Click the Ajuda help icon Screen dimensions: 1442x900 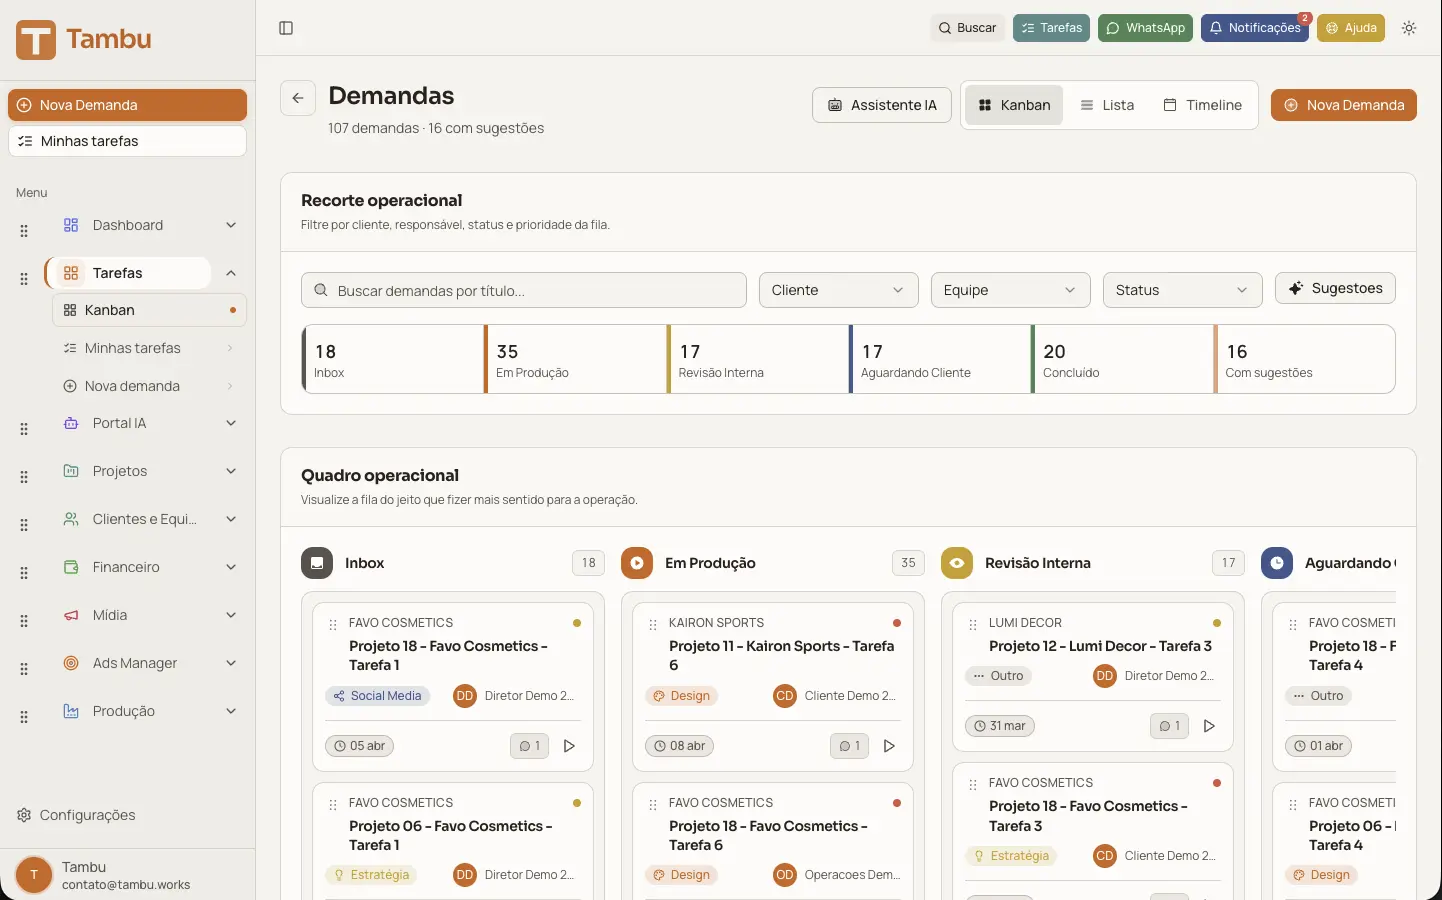coord(1350,27)
